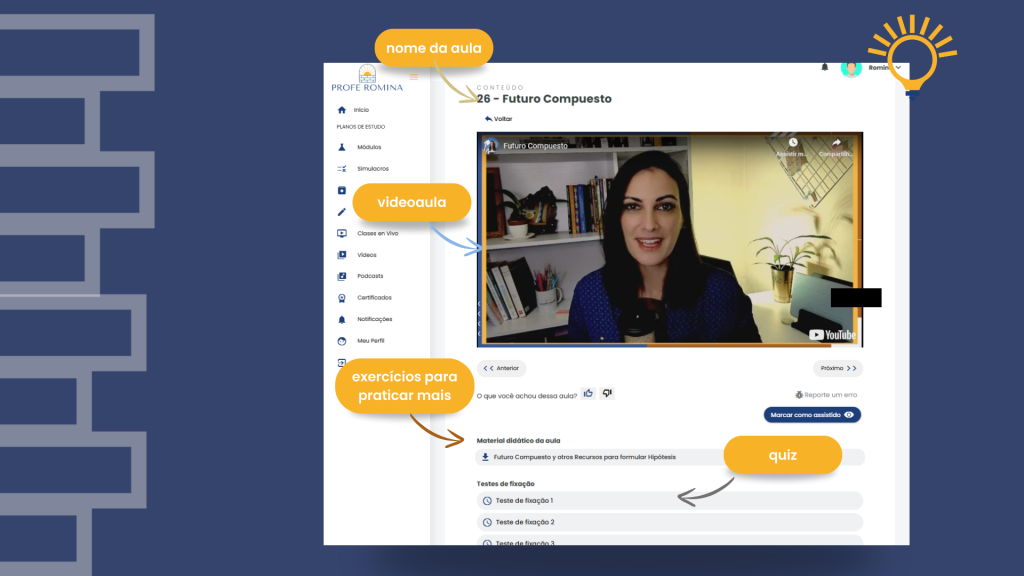
Task: Select Podcasts in the sidebar menu
Action: [x=370, y=276]
